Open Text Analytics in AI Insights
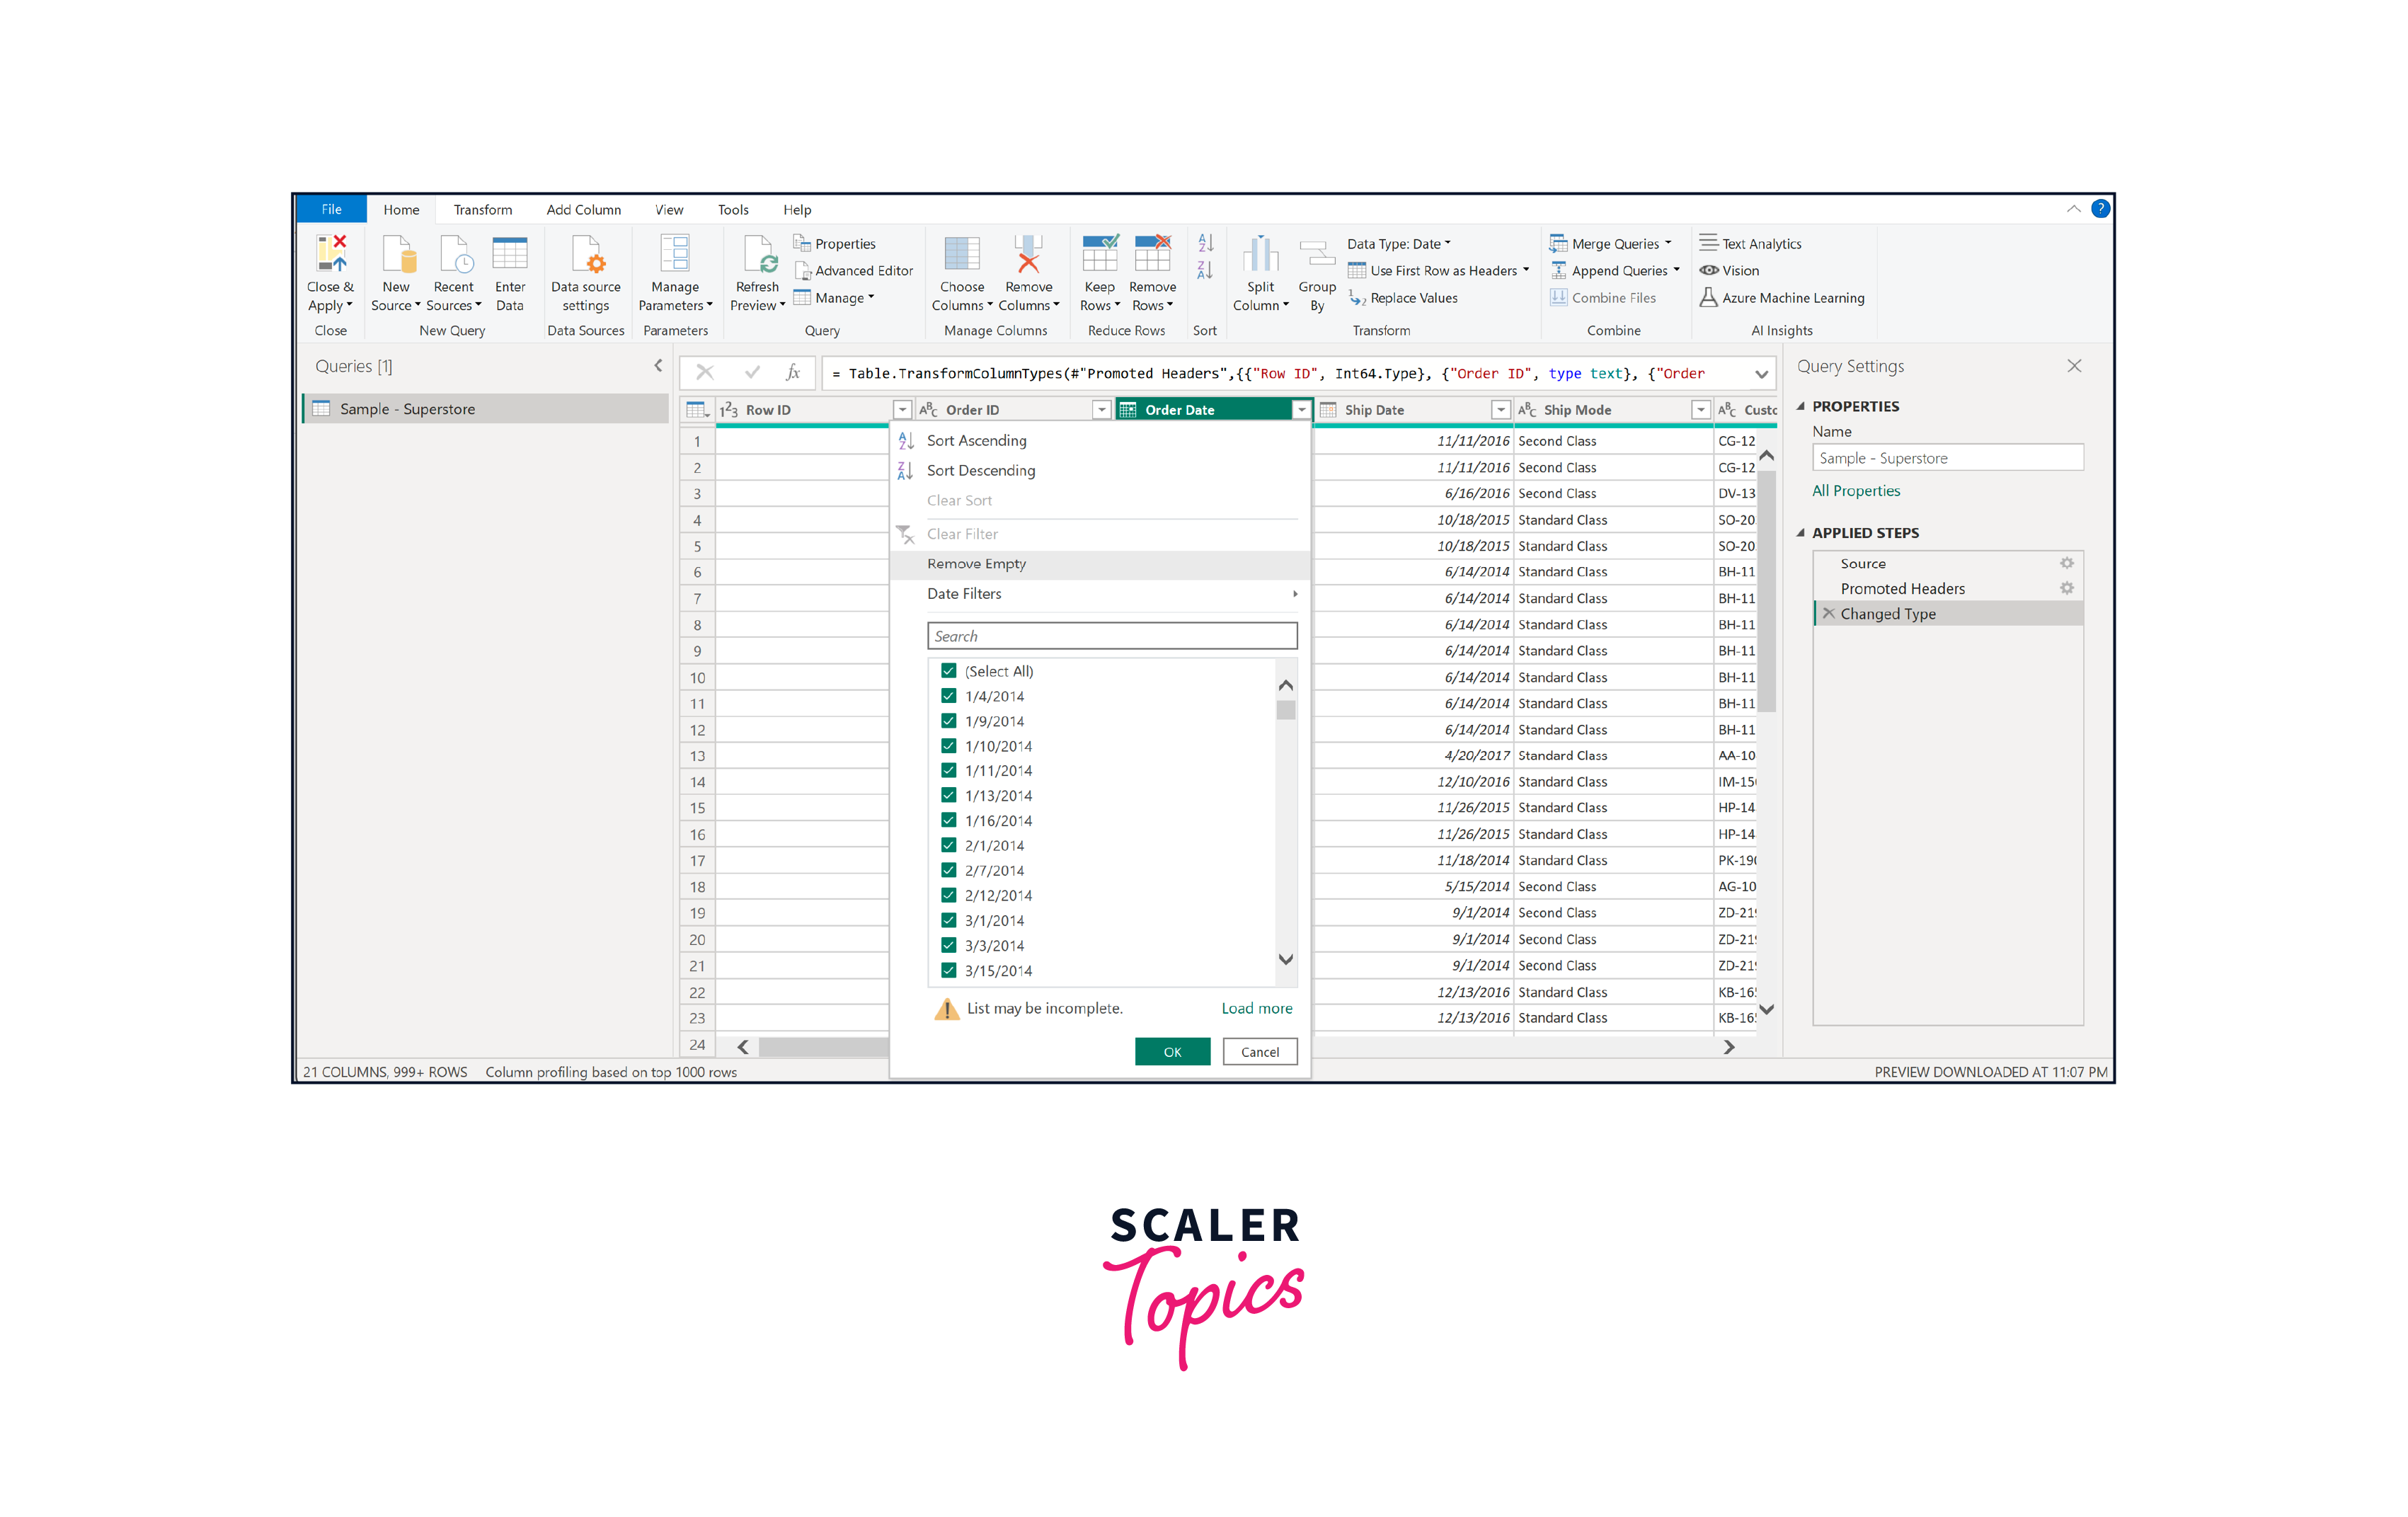The width and height of the screenshot is (2408, 1517). (1760, 244)
